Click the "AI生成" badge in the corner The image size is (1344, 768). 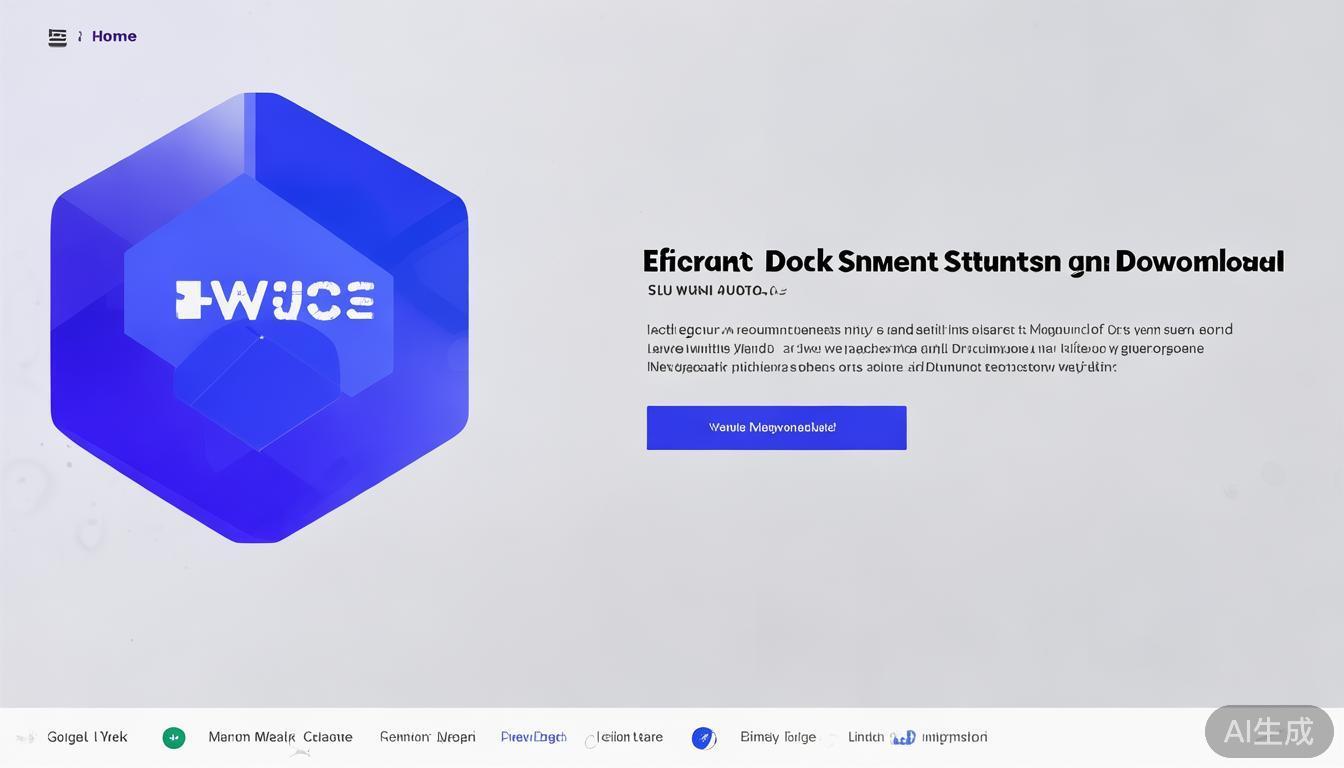coord(1268,731)
